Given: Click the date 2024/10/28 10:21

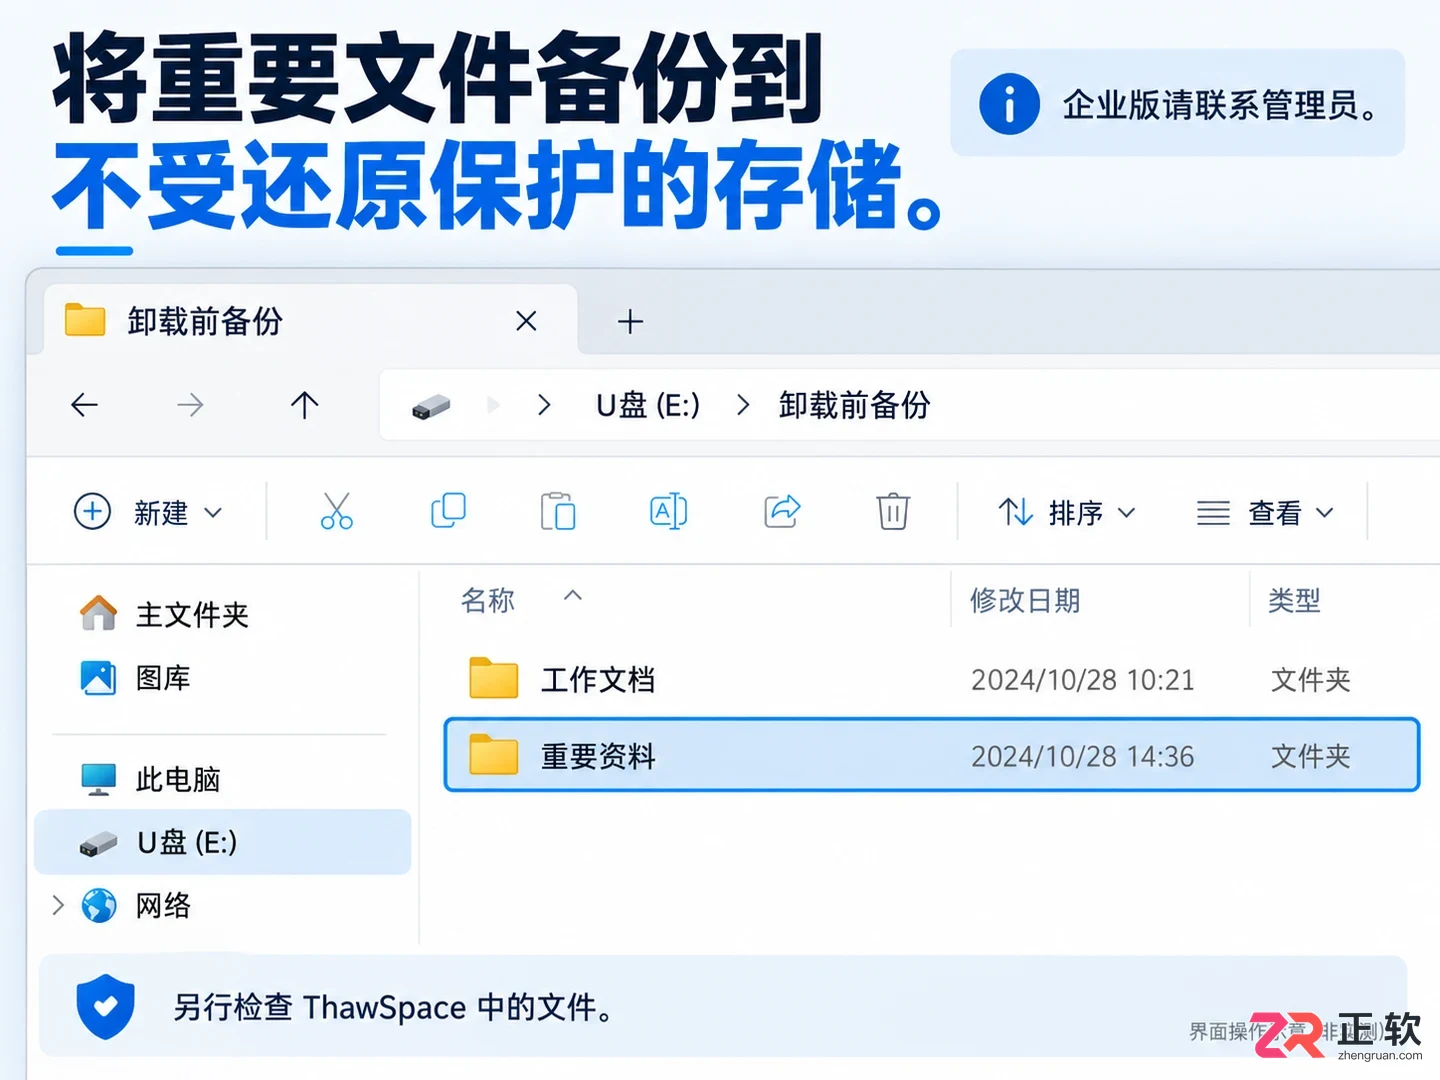Looking at the screenshot, I should point(1083,680).
